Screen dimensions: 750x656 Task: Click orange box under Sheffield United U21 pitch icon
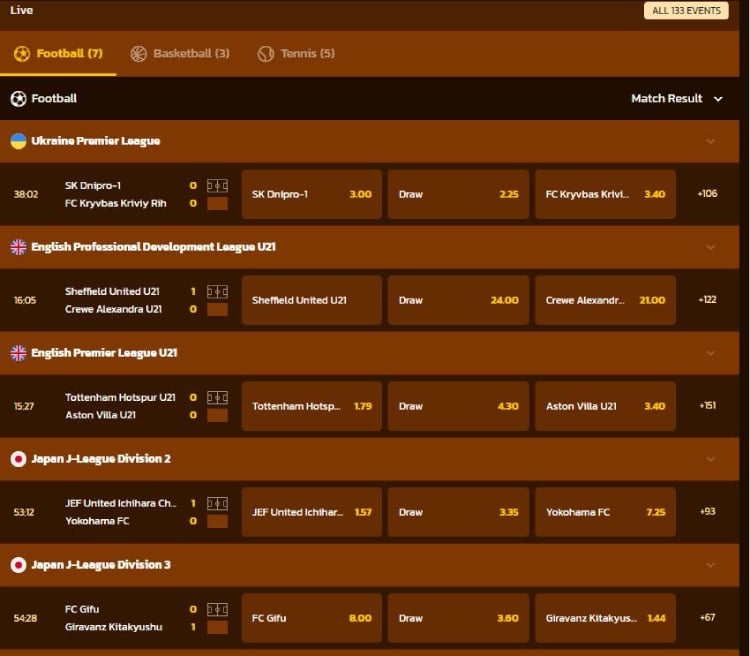pyautogui.click(x=217, y=310)
